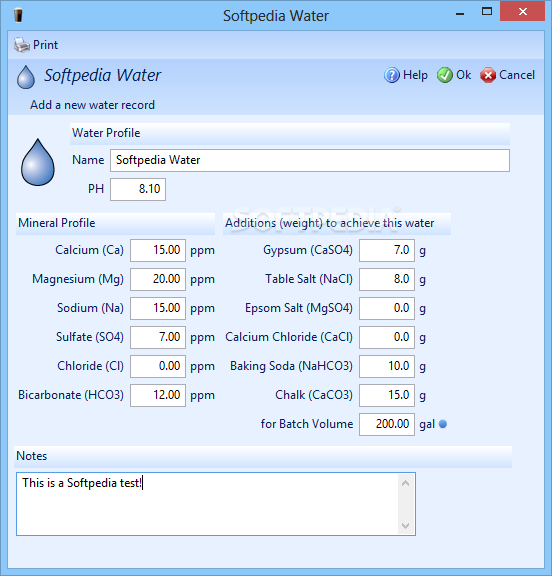Click the small water drop icon beside the title
The width and height of the screenshot is (552, 576).
click(x=26, y=77)
